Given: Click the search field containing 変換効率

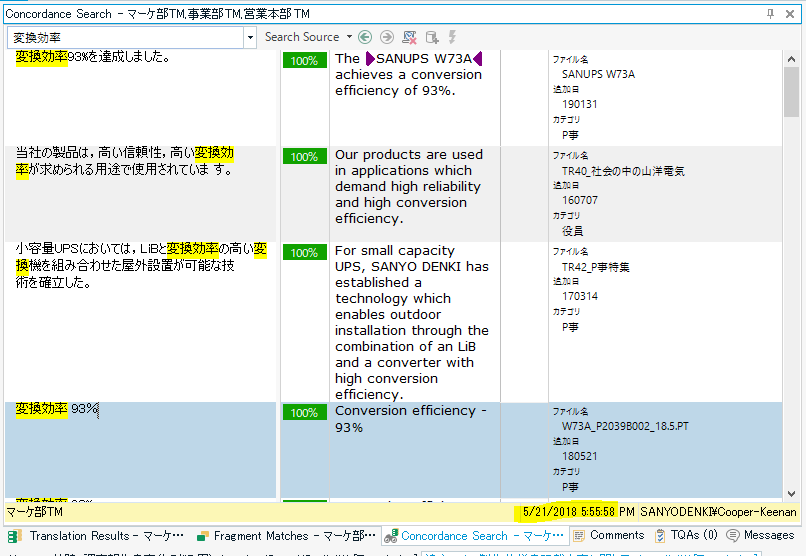Looking at the screenshot, I should coord(125,38).
